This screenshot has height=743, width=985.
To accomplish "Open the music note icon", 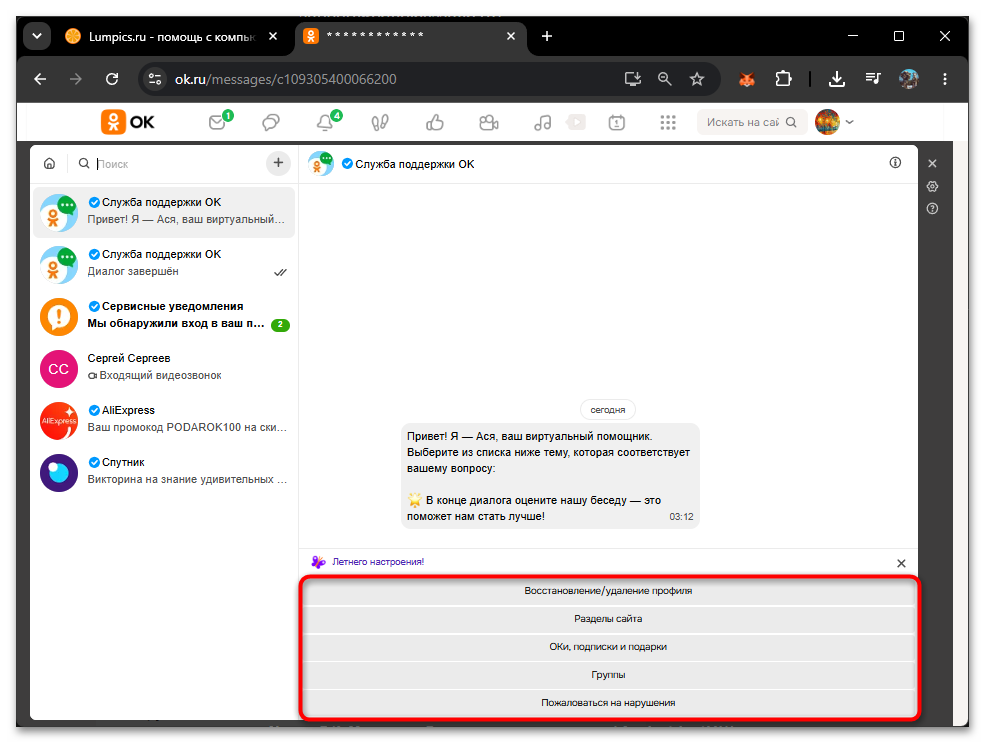I will coord(543,122).
